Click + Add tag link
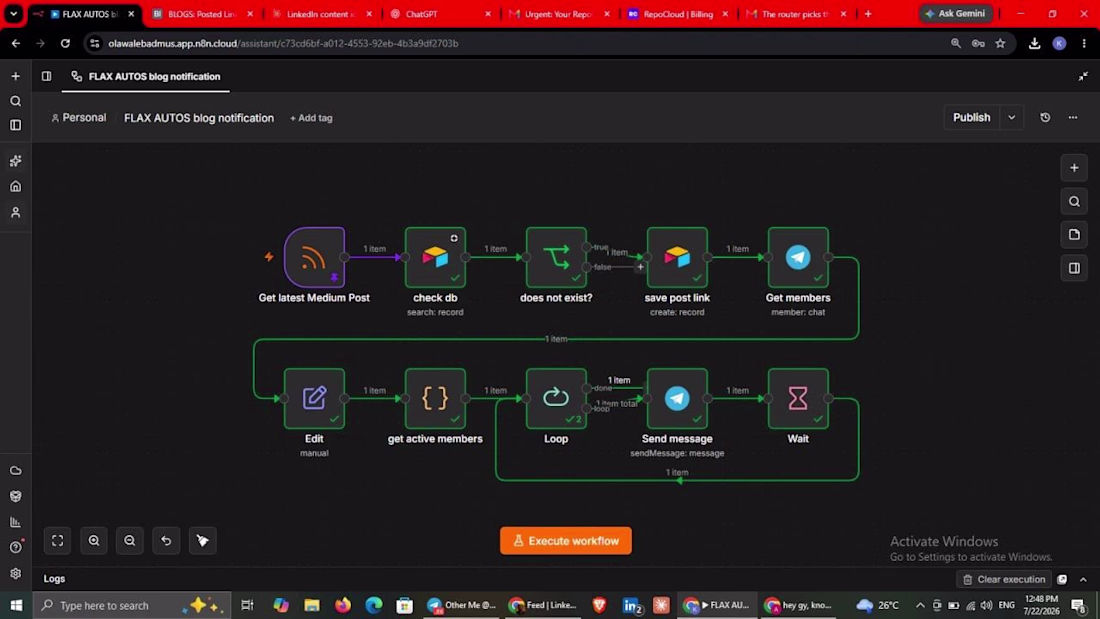Viewport: 1100px width, 619px height. pyautogui.click(x=311, y=118)
